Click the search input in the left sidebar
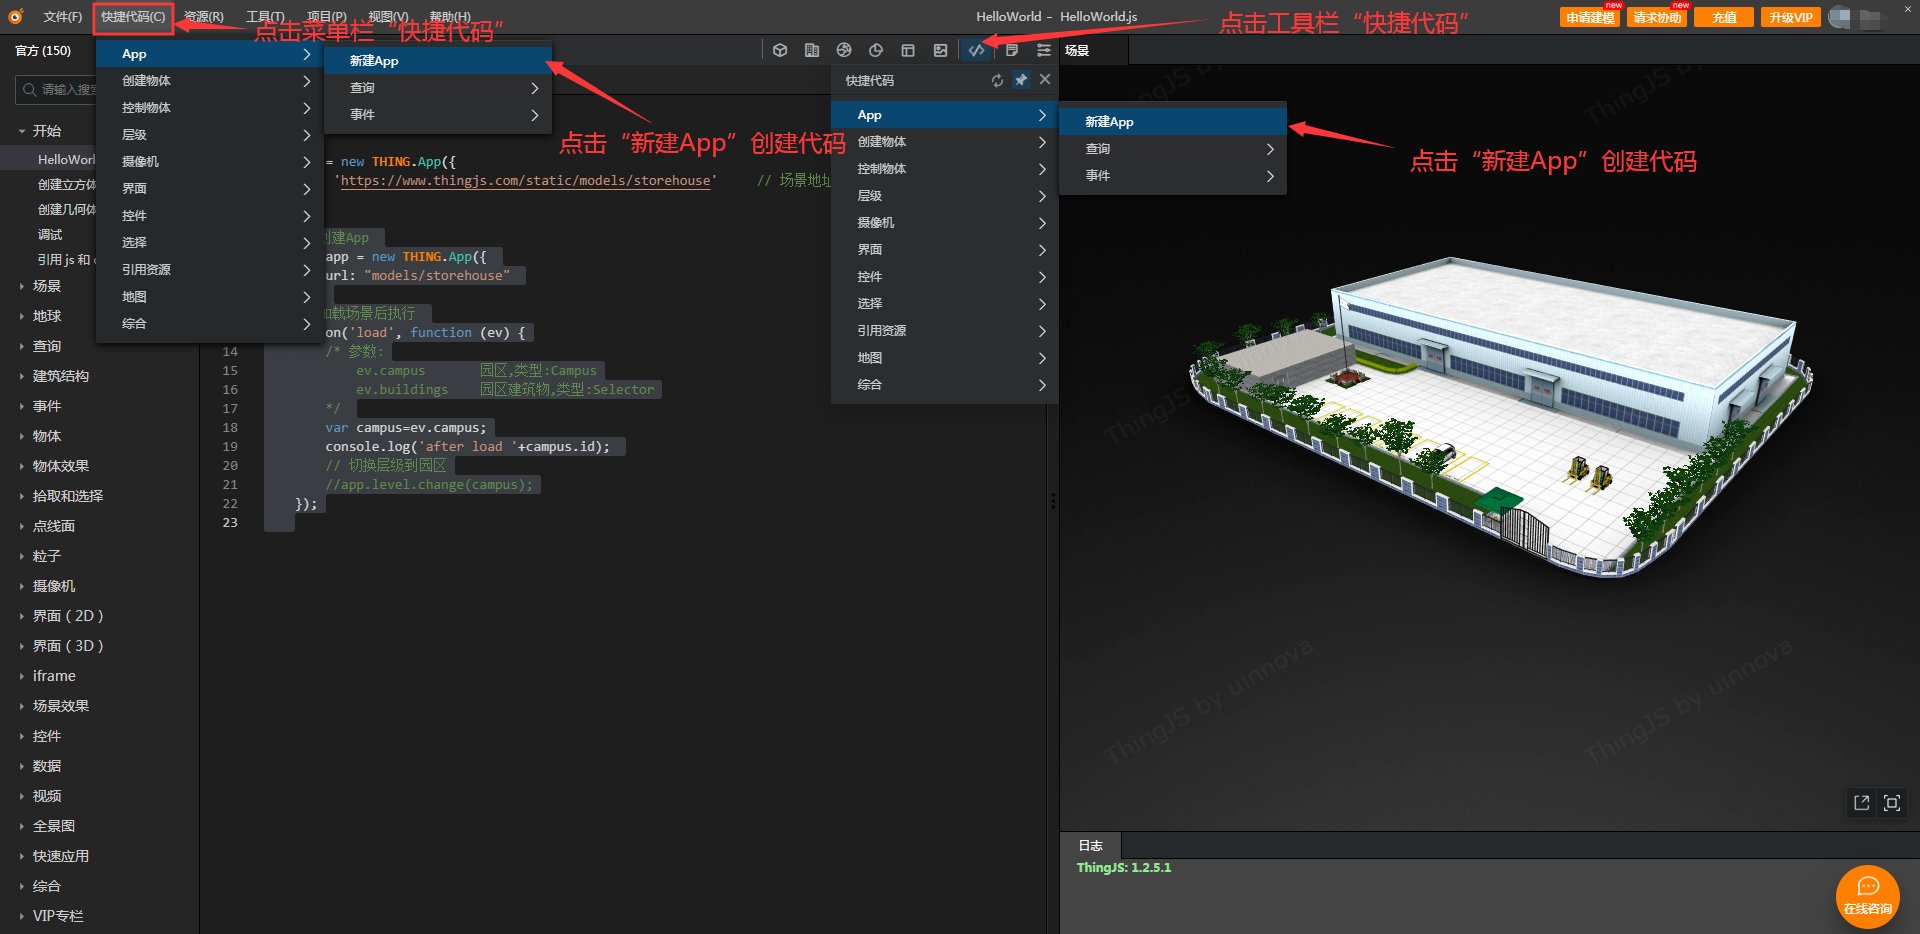1920x934 pixels. 55,89
